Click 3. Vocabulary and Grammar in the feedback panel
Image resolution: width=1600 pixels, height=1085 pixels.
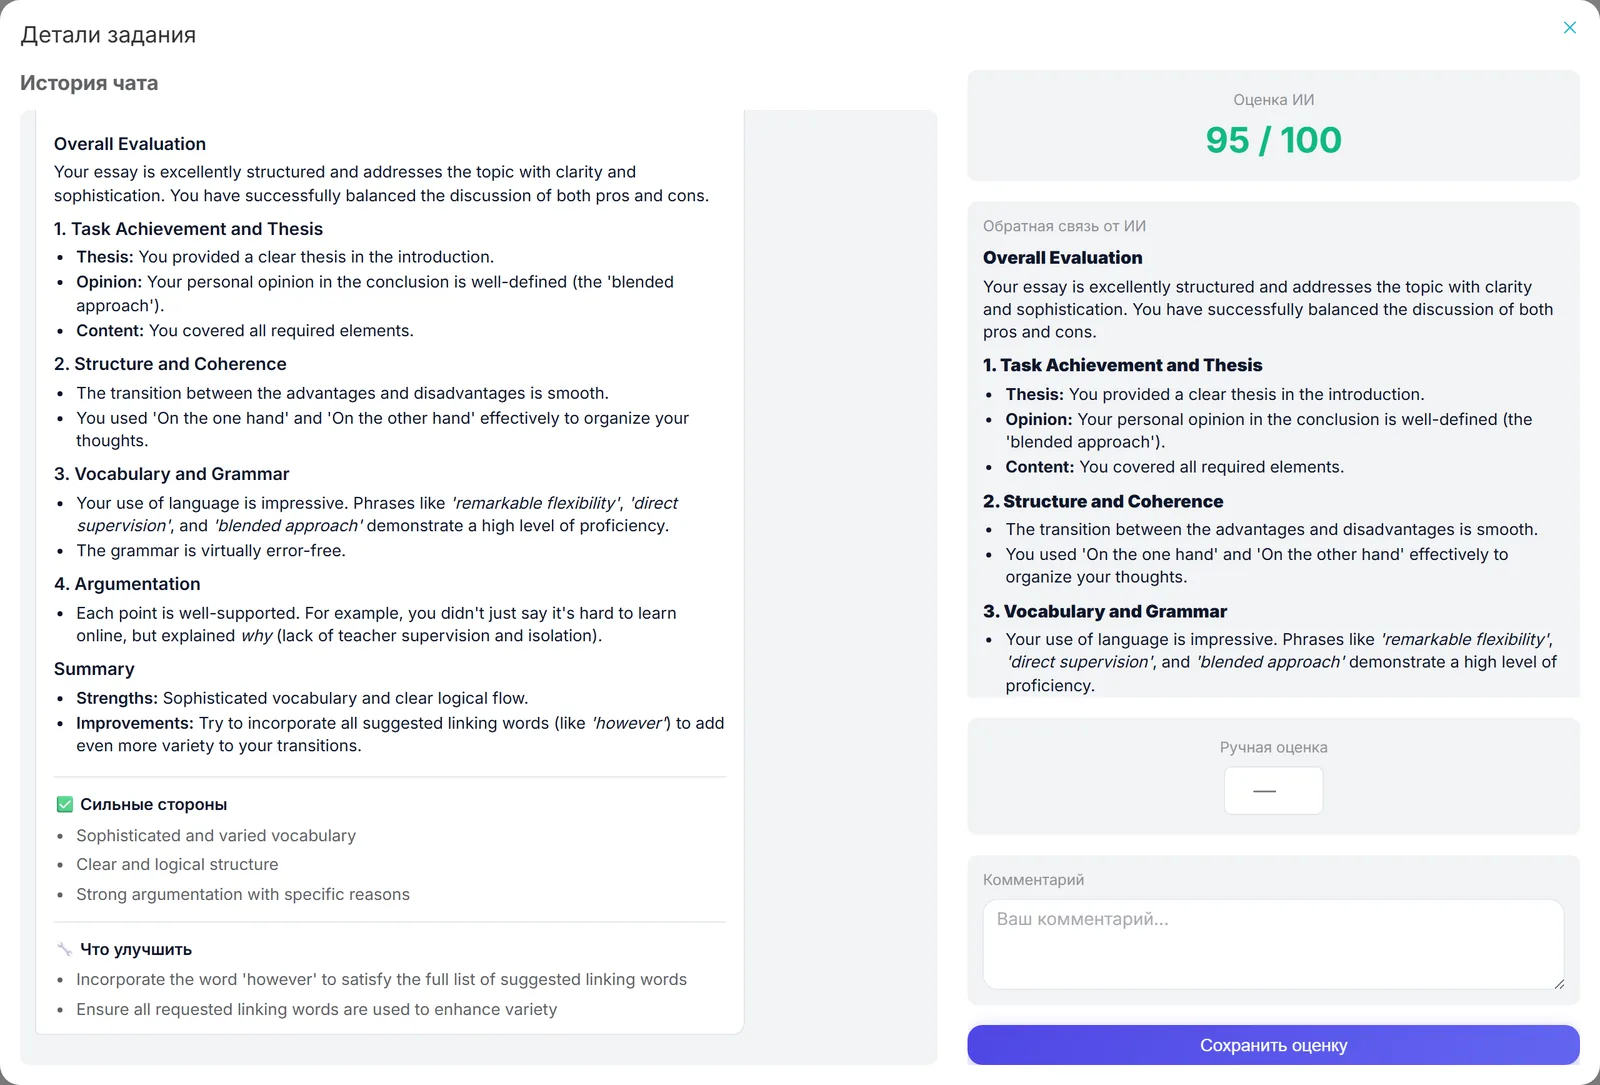tap(1105, 611)
